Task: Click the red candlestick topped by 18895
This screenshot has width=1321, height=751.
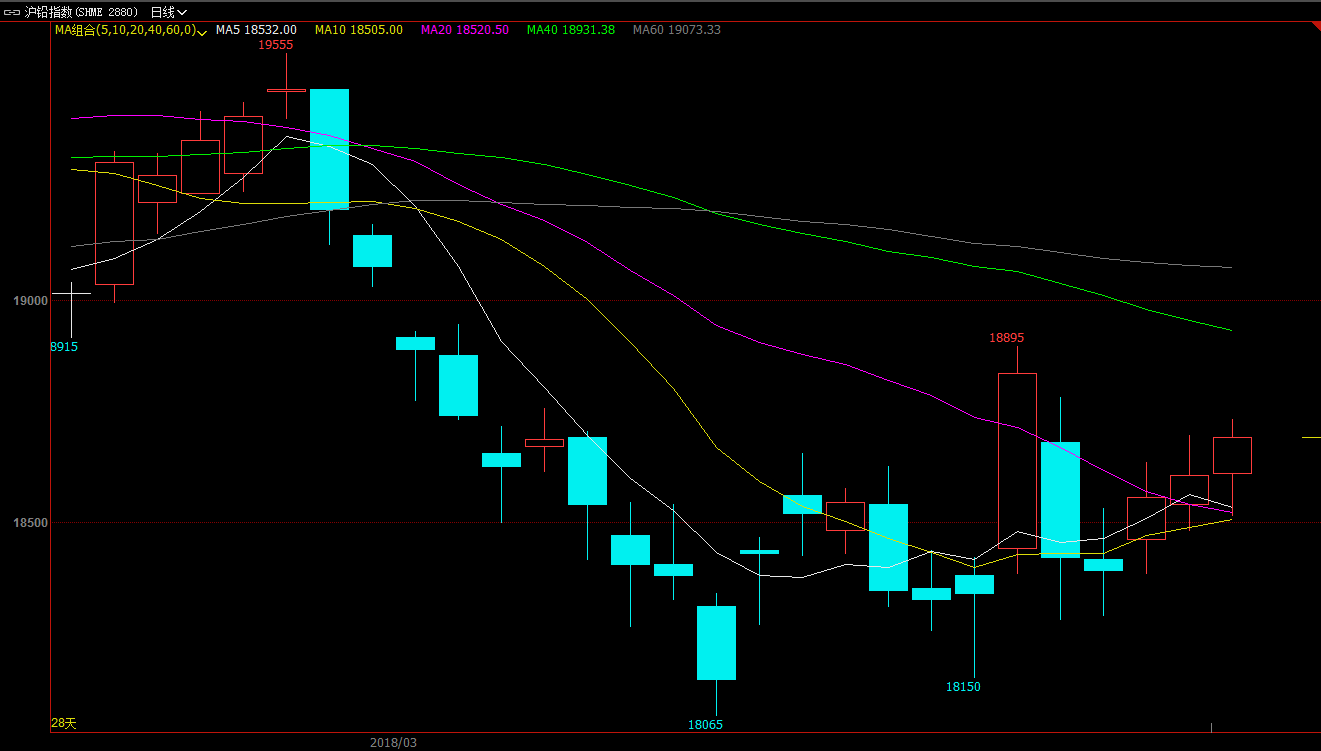Action: point(1017,461)
